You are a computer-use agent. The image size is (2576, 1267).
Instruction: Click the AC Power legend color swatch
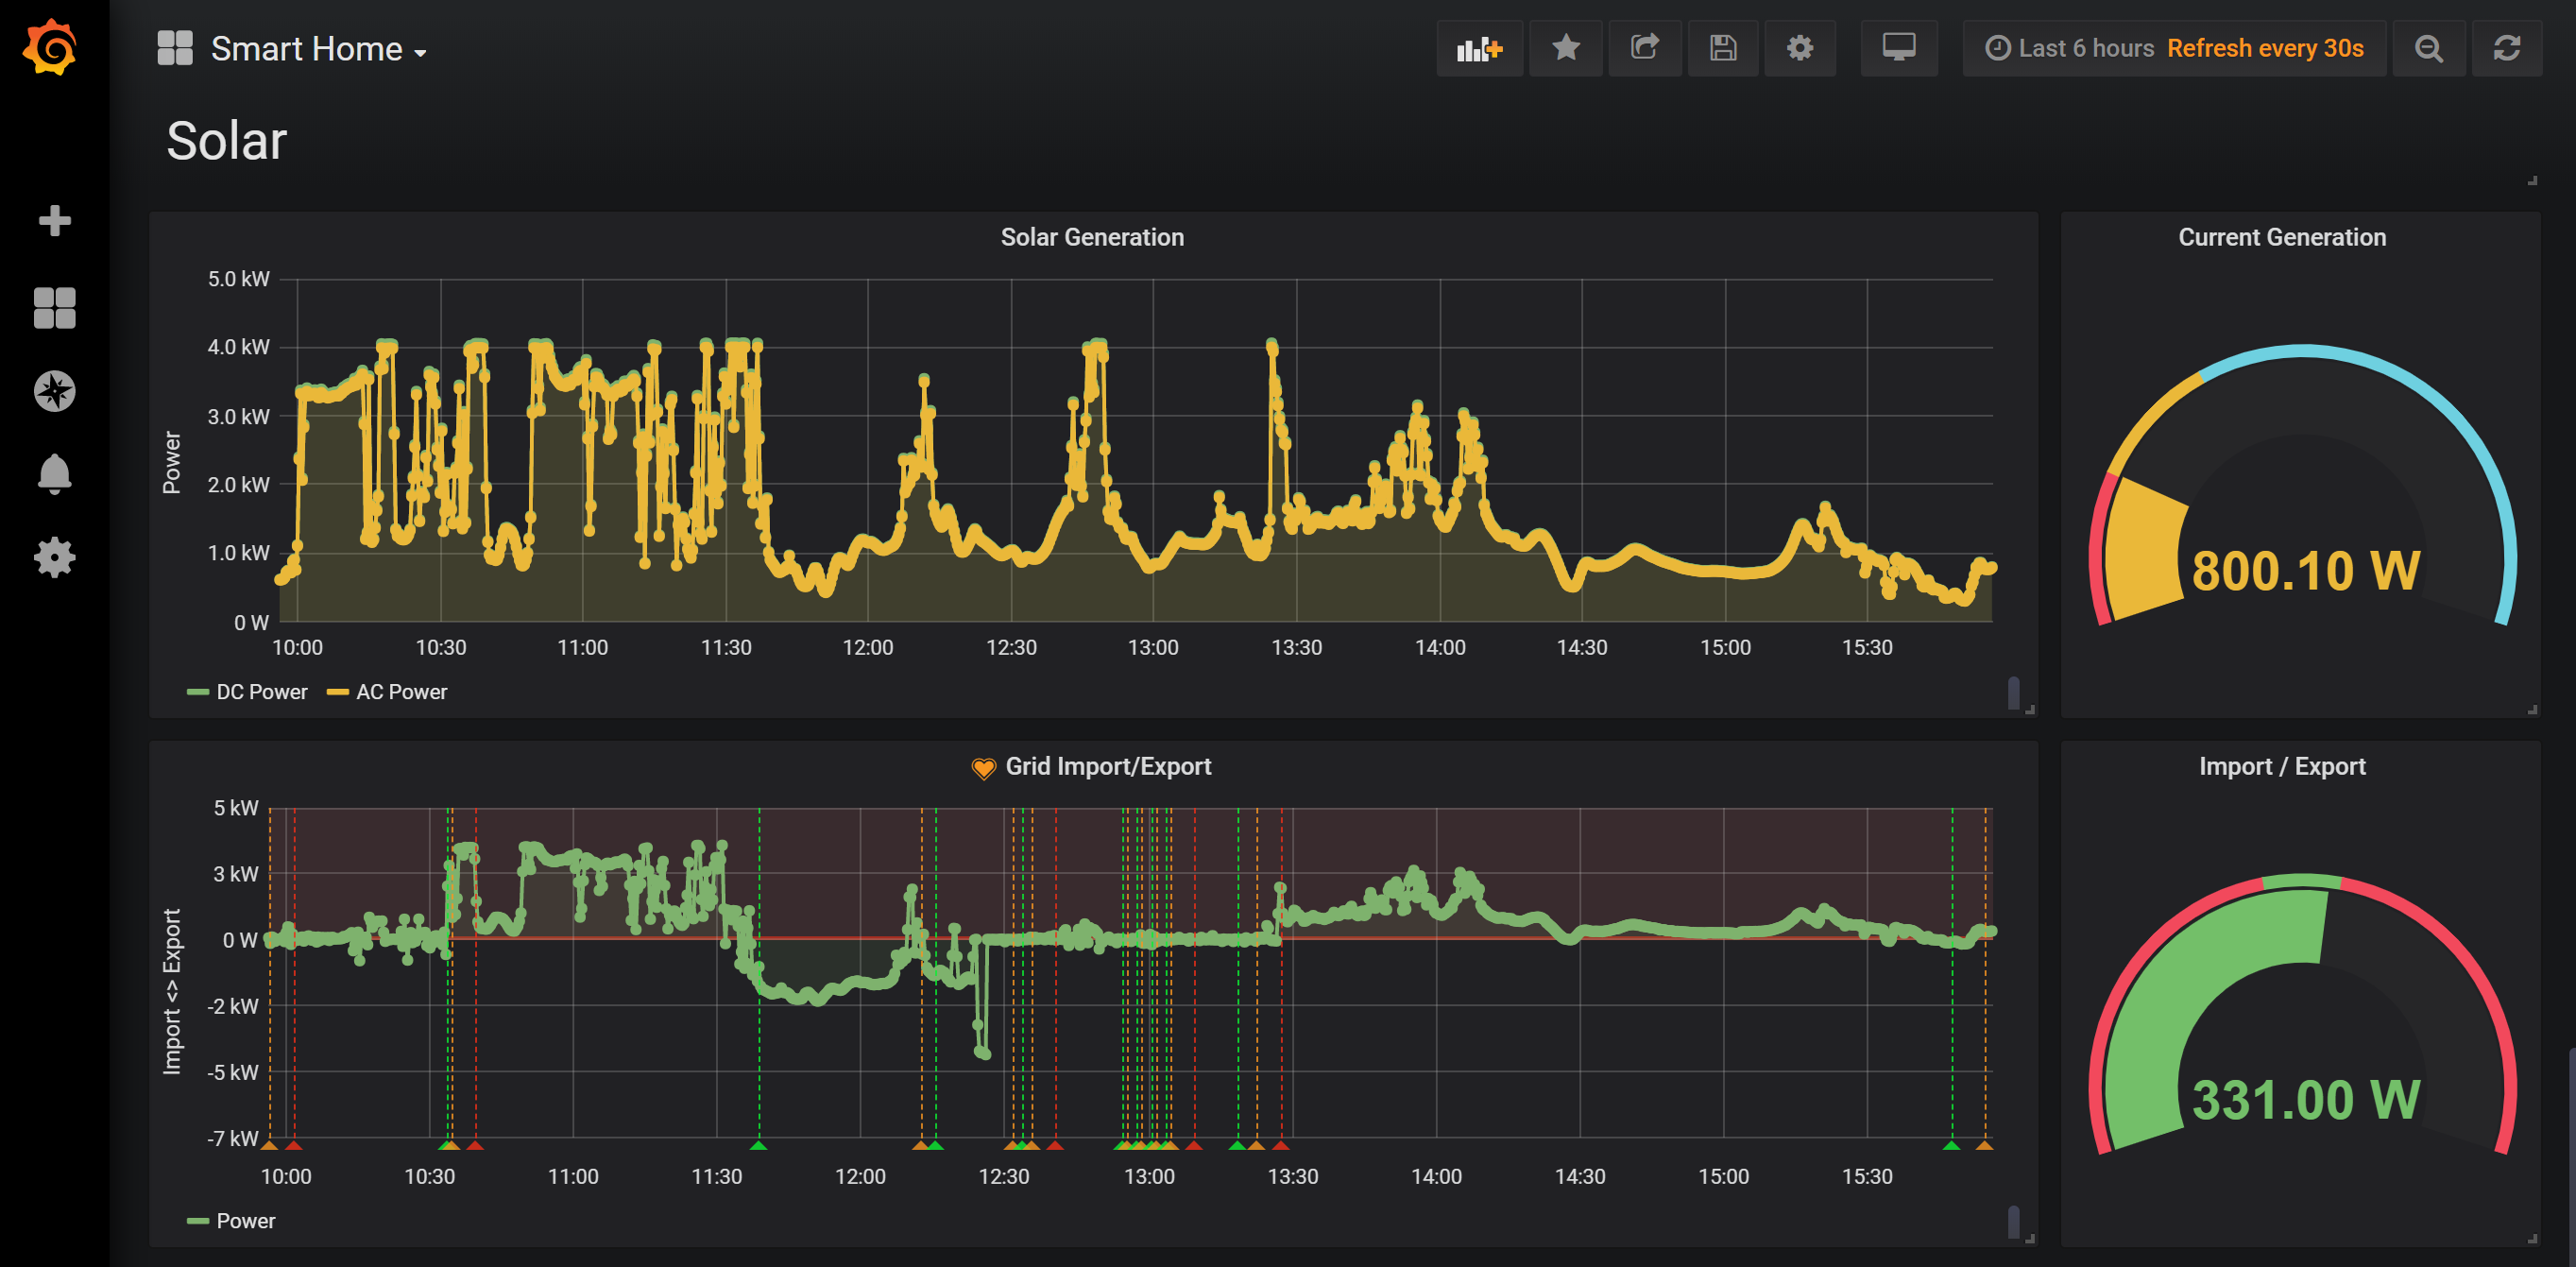[x=338, y=692]
